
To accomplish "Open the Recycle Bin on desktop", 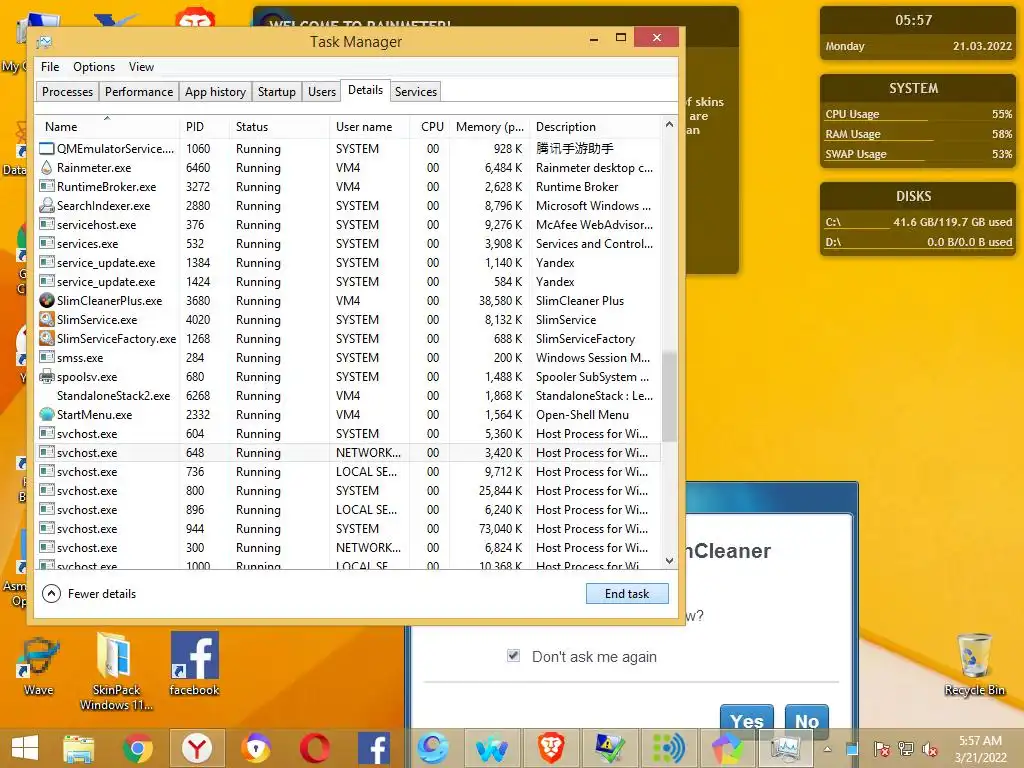I will [x=974, y=665].
